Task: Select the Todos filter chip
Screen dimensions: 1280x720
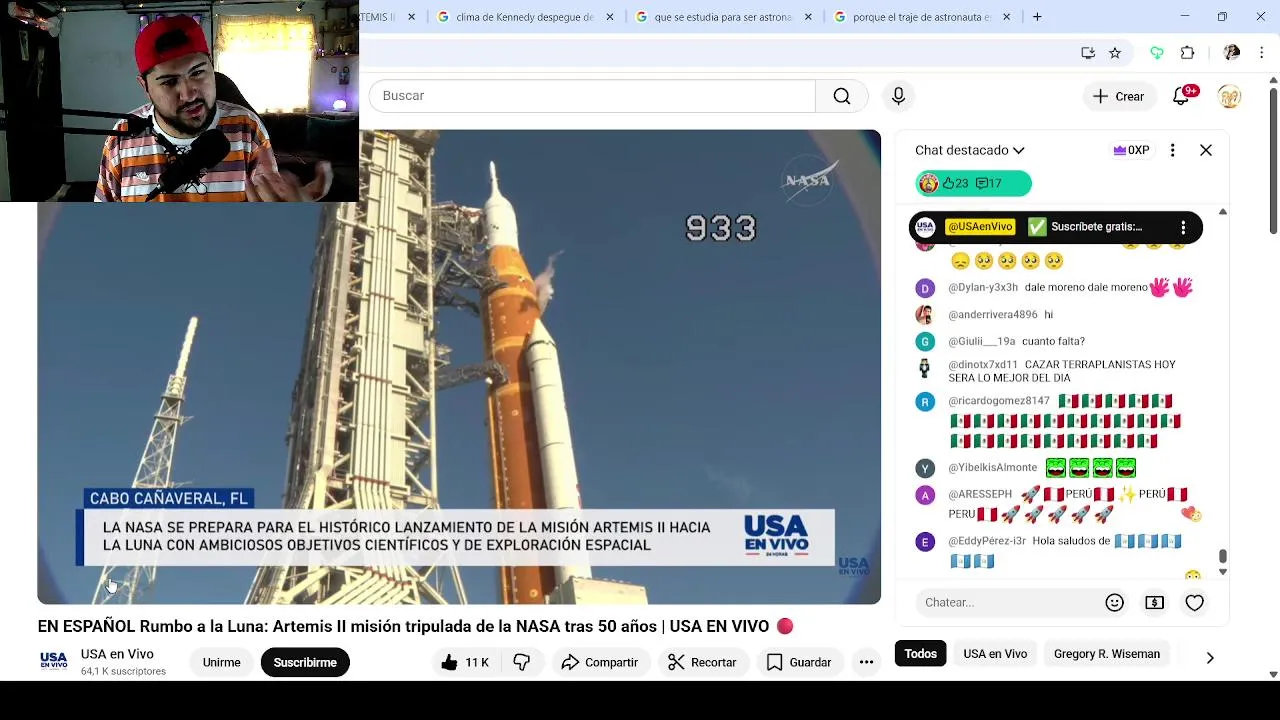Action: coord(920,654)
